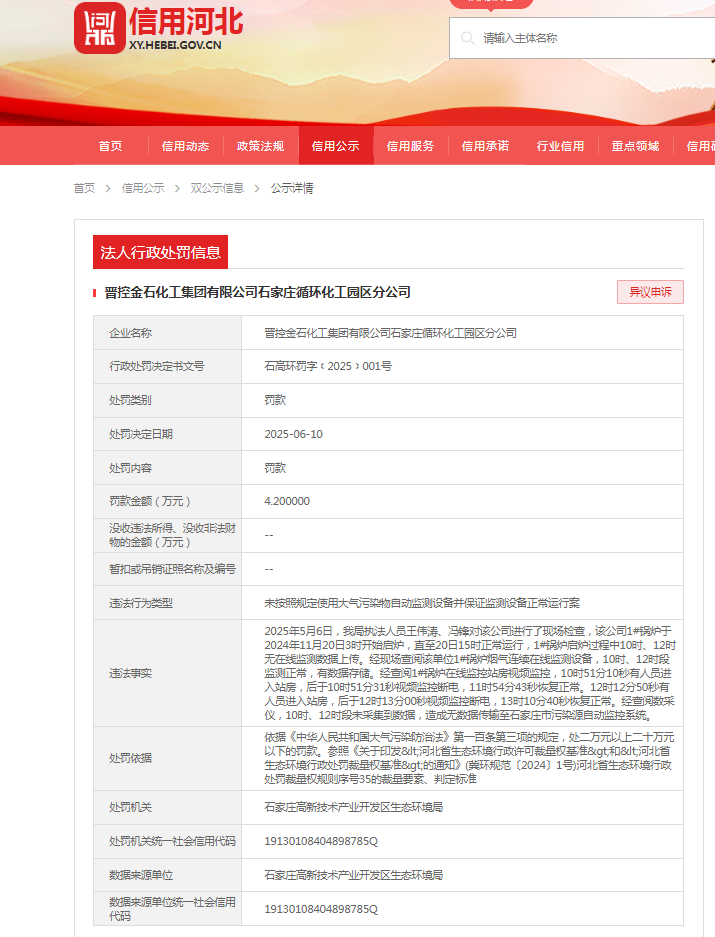Click the 处罚类别 label cell
715x937 pixels.
click(167, 400)
